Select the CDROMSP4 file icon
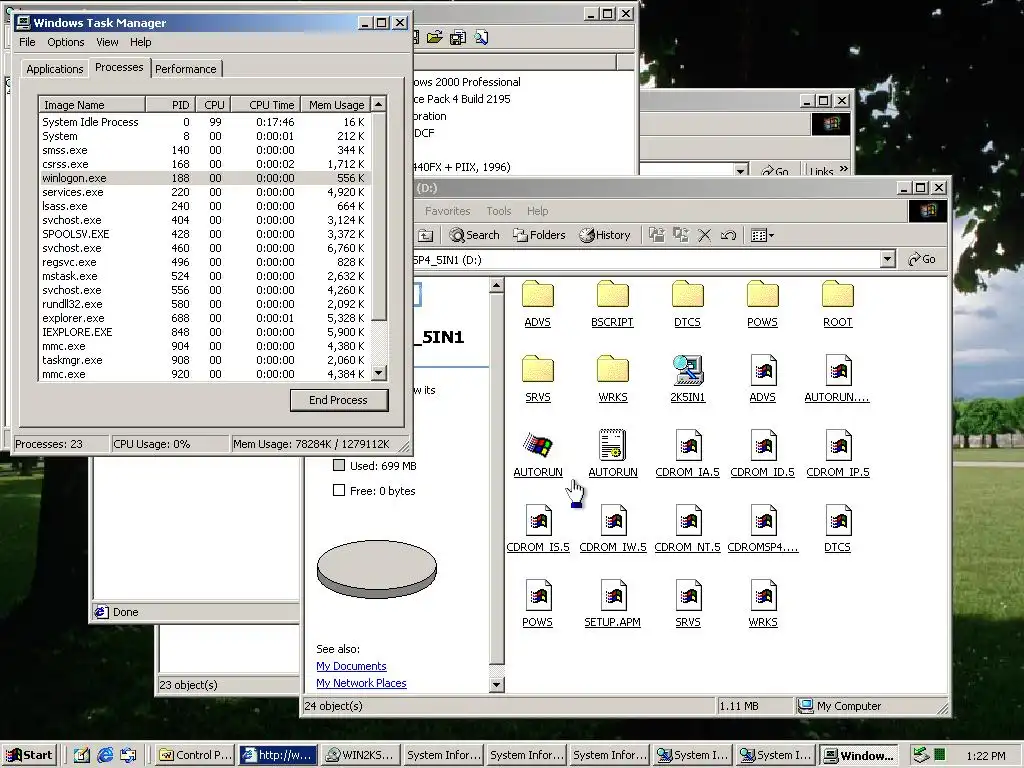Viewport: 1024px width, 768px height. (x=762, y=520)
